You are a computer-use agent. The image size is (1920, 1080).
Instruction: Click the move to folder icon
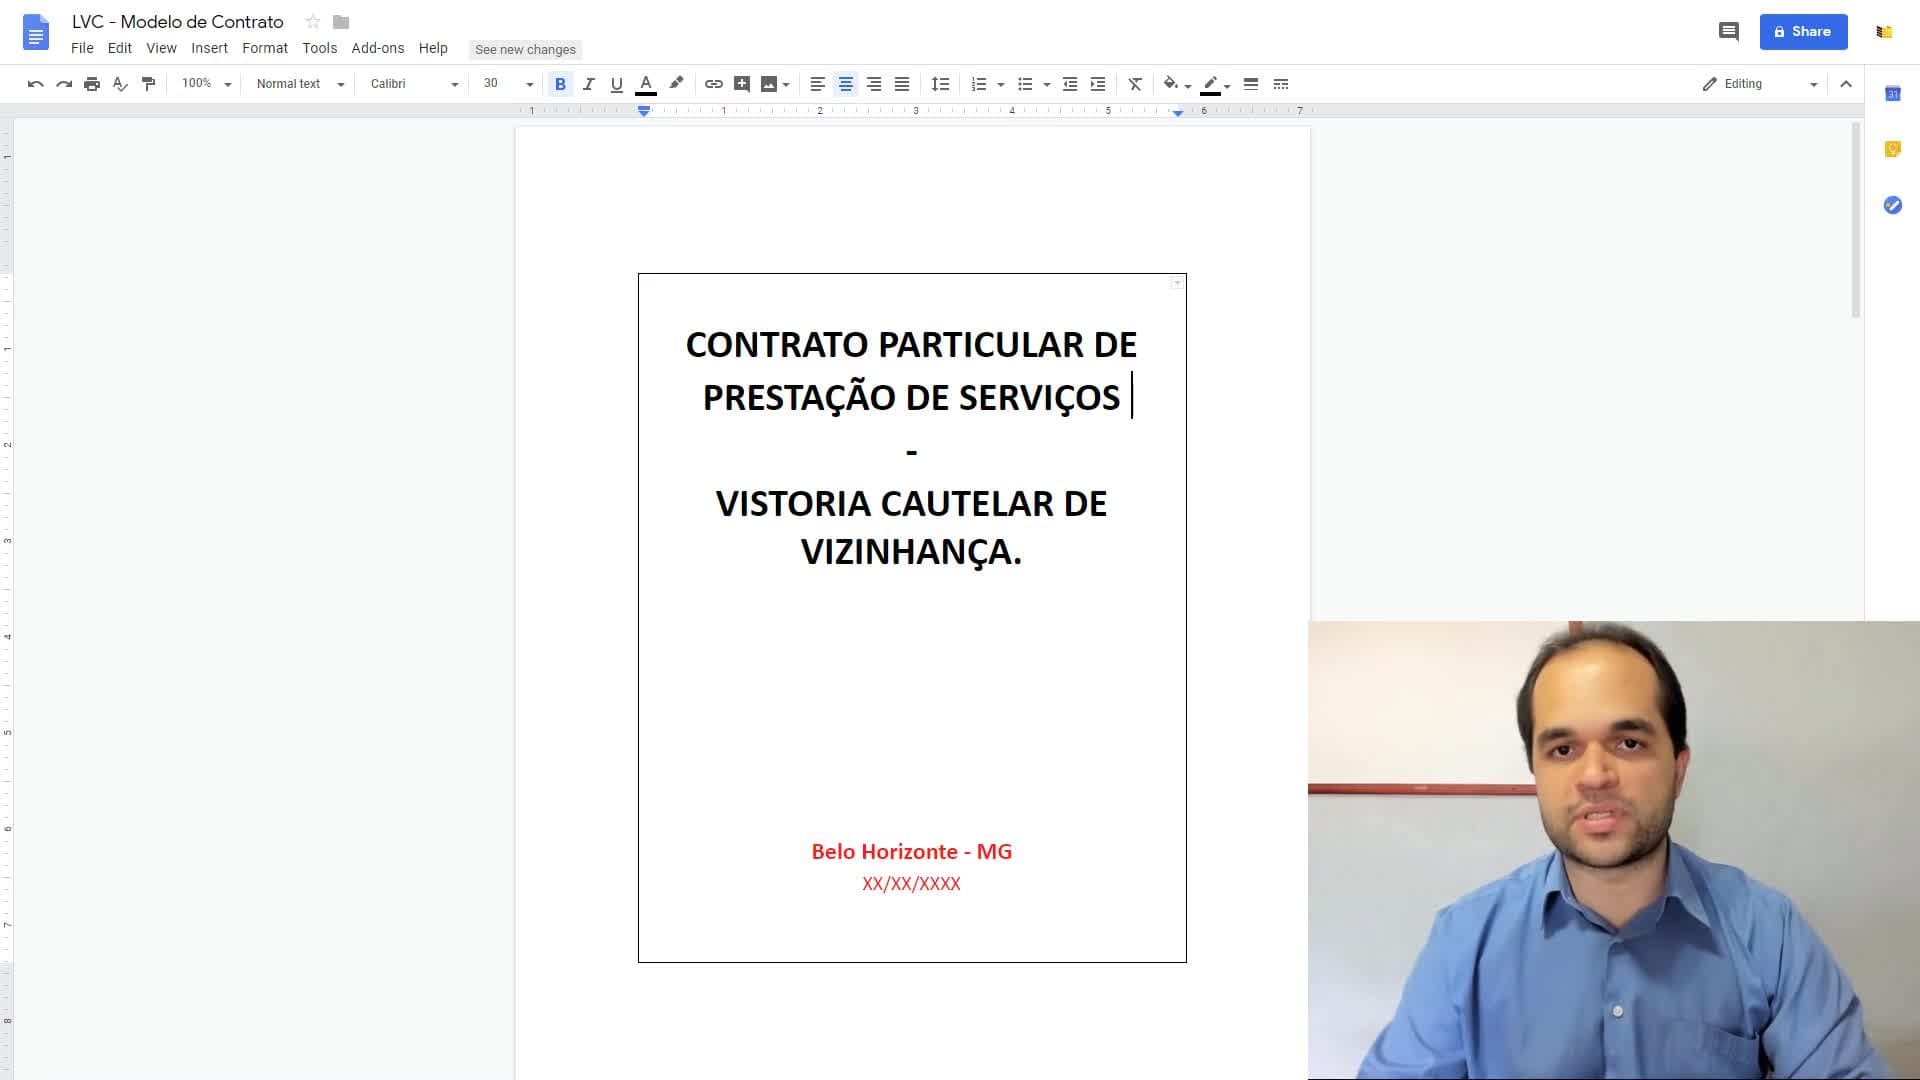[x=341, y=22]
